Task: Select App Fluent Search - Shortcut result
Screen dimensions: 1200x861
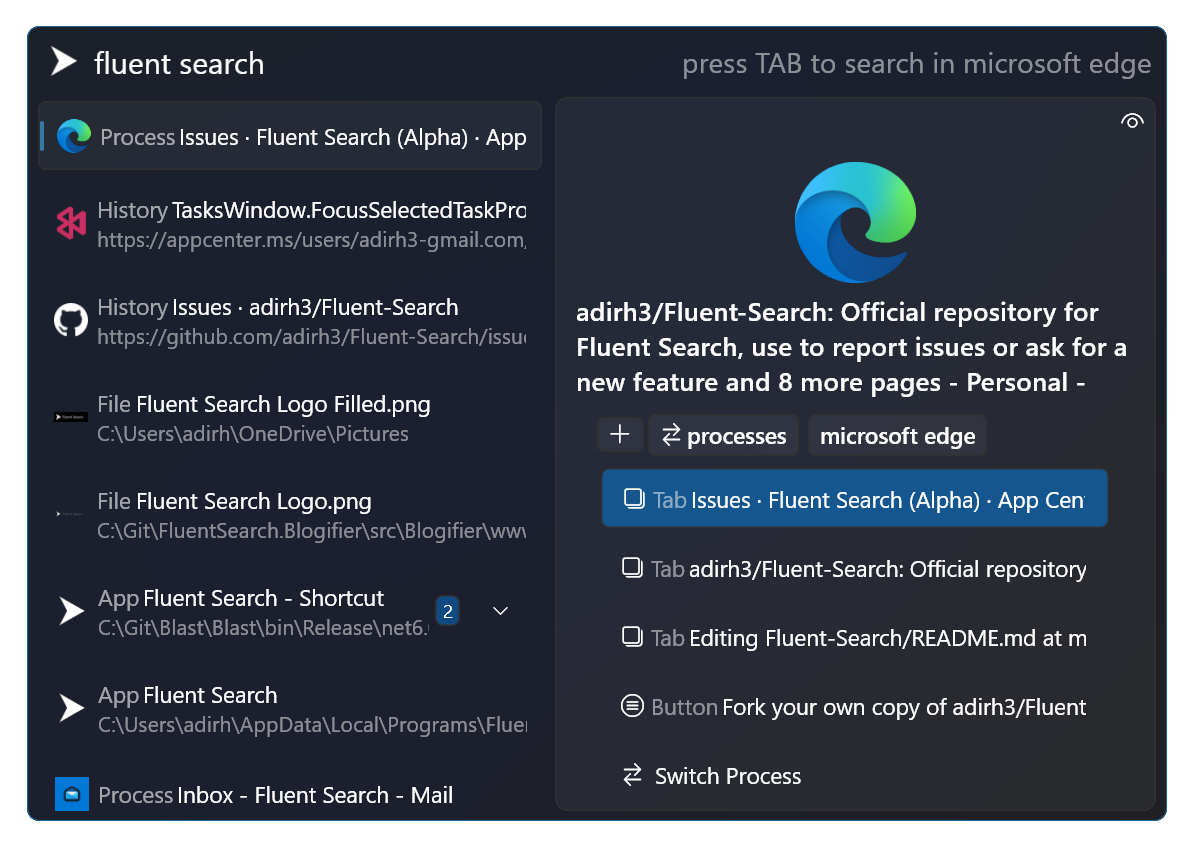Action: 290,612
